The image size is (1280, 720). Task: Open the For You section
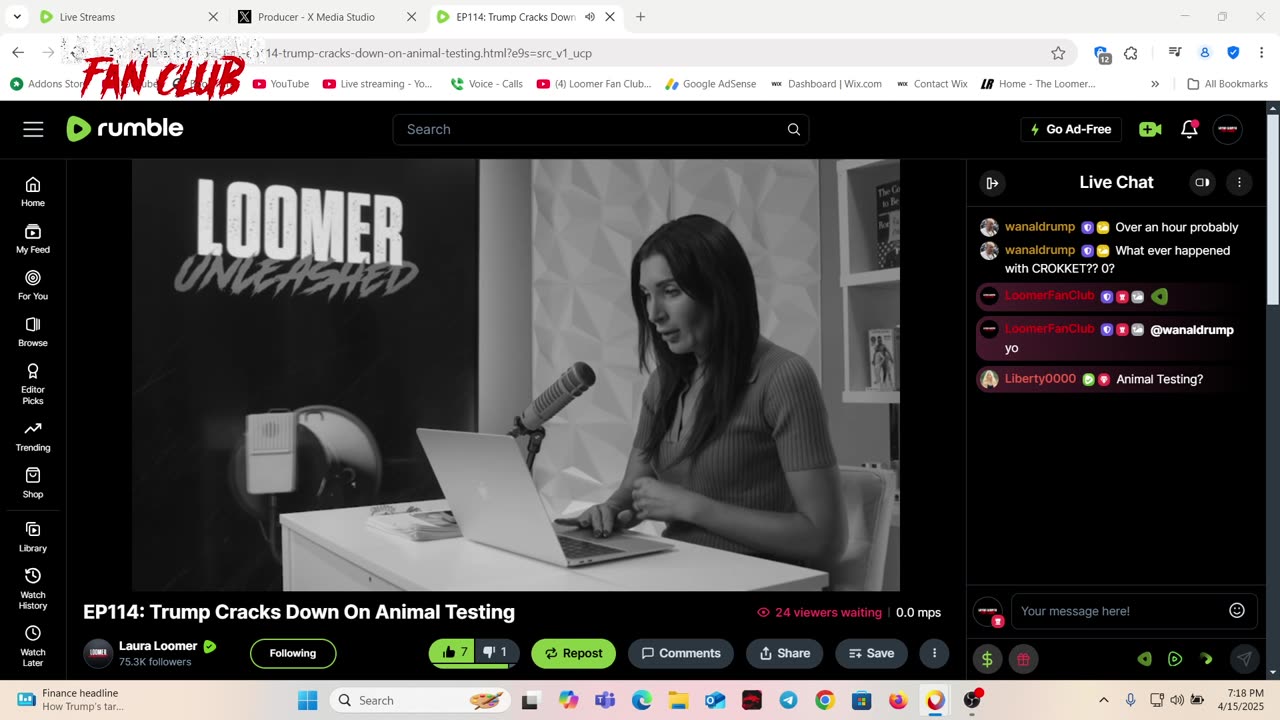pyautogui.click(x=33, y=285)
